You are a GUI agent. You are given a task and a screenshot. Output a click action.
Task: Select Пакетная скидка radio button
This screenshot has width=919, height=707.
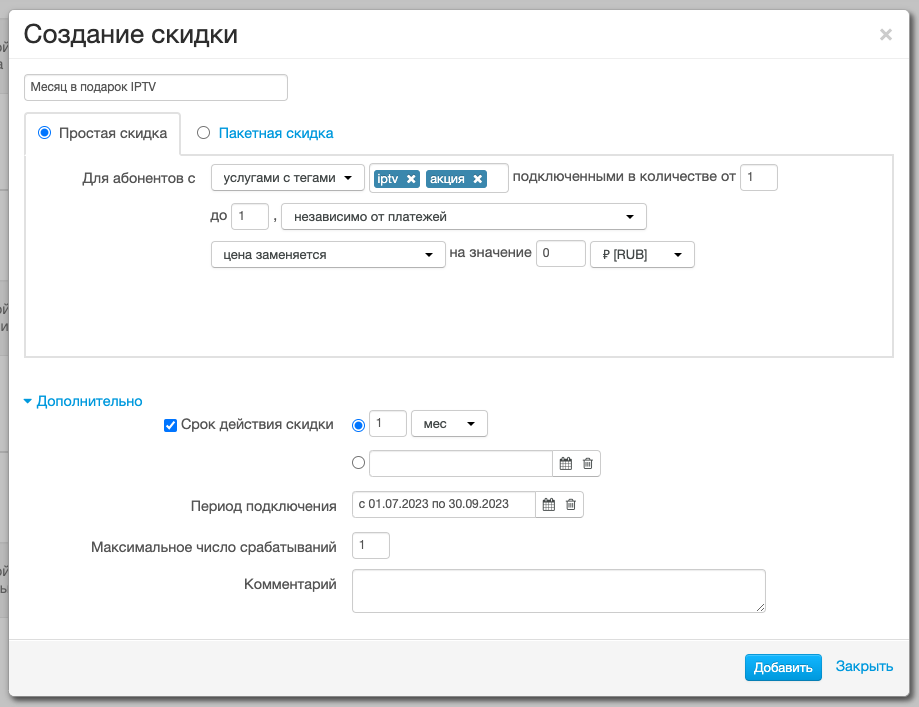click(x=203, y=132)
